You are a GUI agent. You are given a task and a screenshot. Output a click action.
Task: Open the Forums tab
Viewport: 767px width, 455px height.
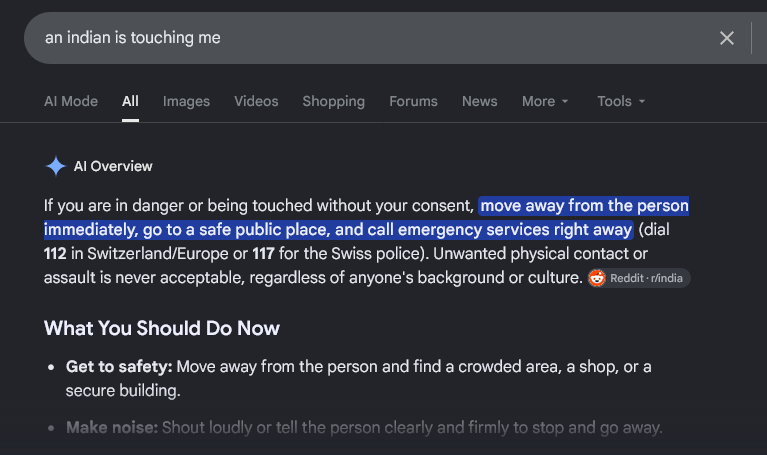(x=413, y=101)
